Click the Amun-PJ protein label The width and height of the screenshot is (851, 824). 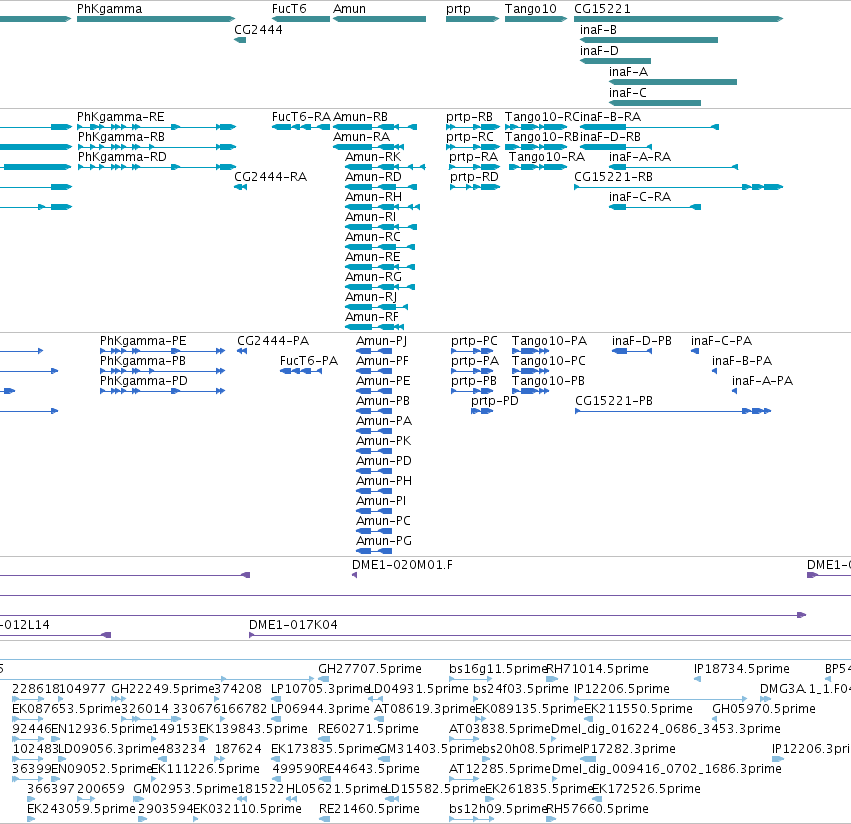[382, 341]
